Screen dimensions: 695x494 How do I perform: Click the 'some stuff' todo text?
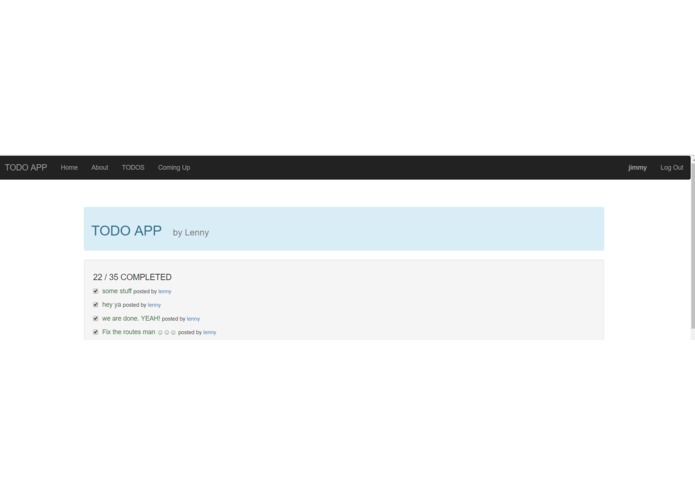pos(117,291)
